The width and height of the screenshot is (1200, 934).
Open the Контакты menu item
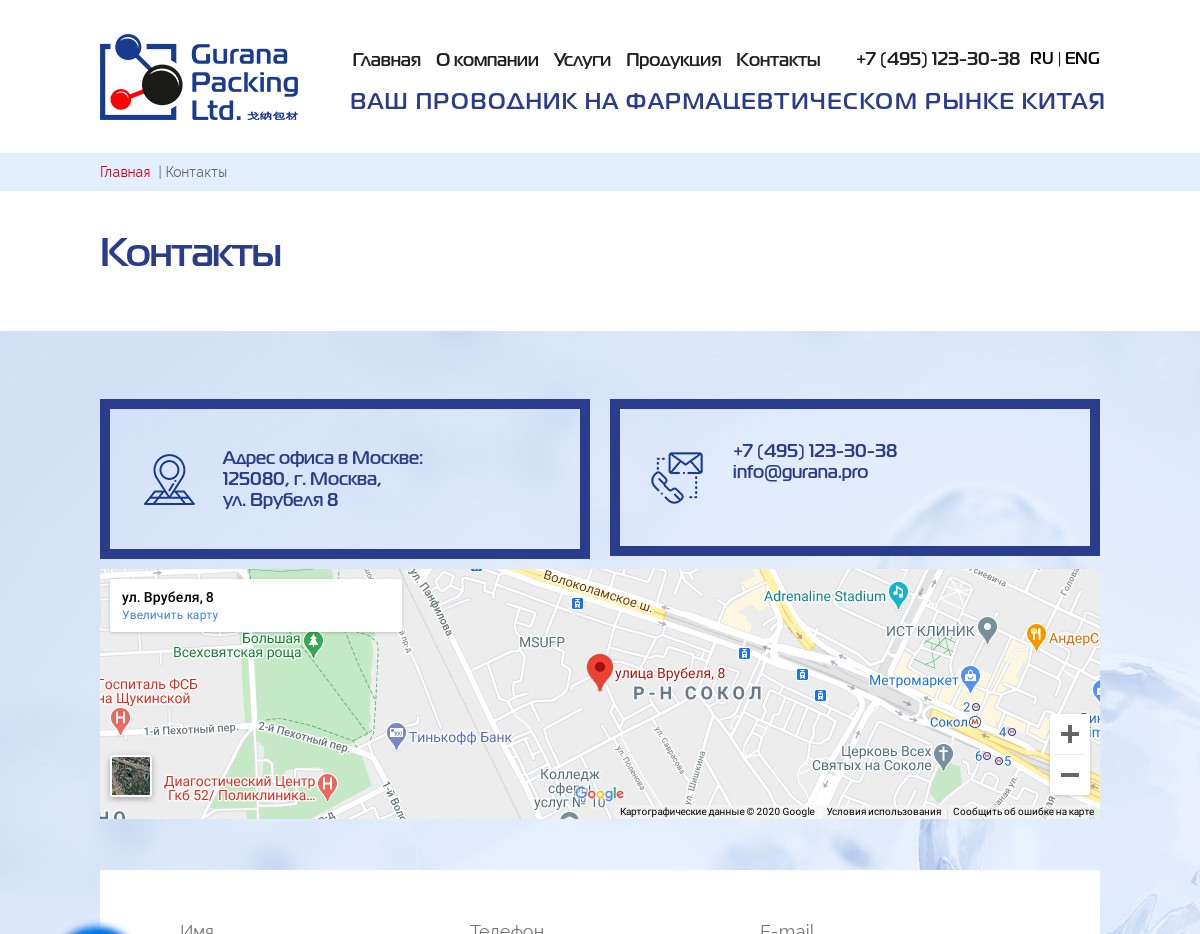pos(778,60)
